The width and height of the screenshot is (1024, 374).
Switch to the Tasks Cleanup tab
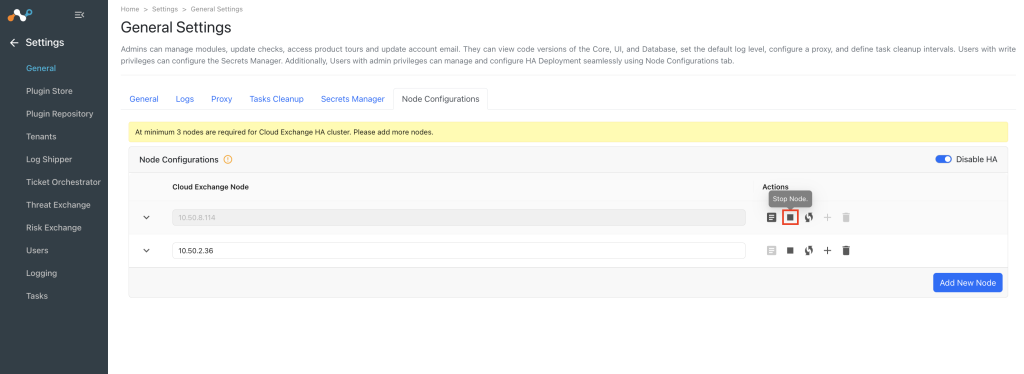[276, 99]
